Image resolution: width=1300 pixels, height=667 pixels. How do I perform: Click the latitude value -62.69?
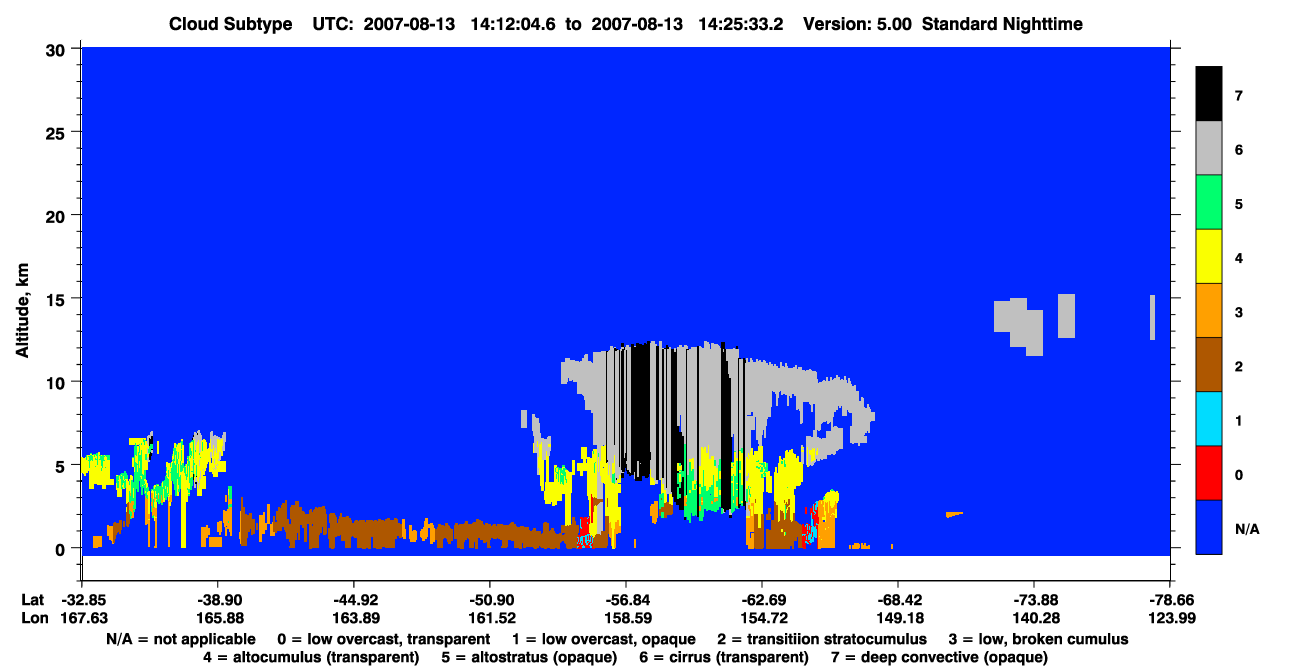pyautogui.click(x=761, y=599)
